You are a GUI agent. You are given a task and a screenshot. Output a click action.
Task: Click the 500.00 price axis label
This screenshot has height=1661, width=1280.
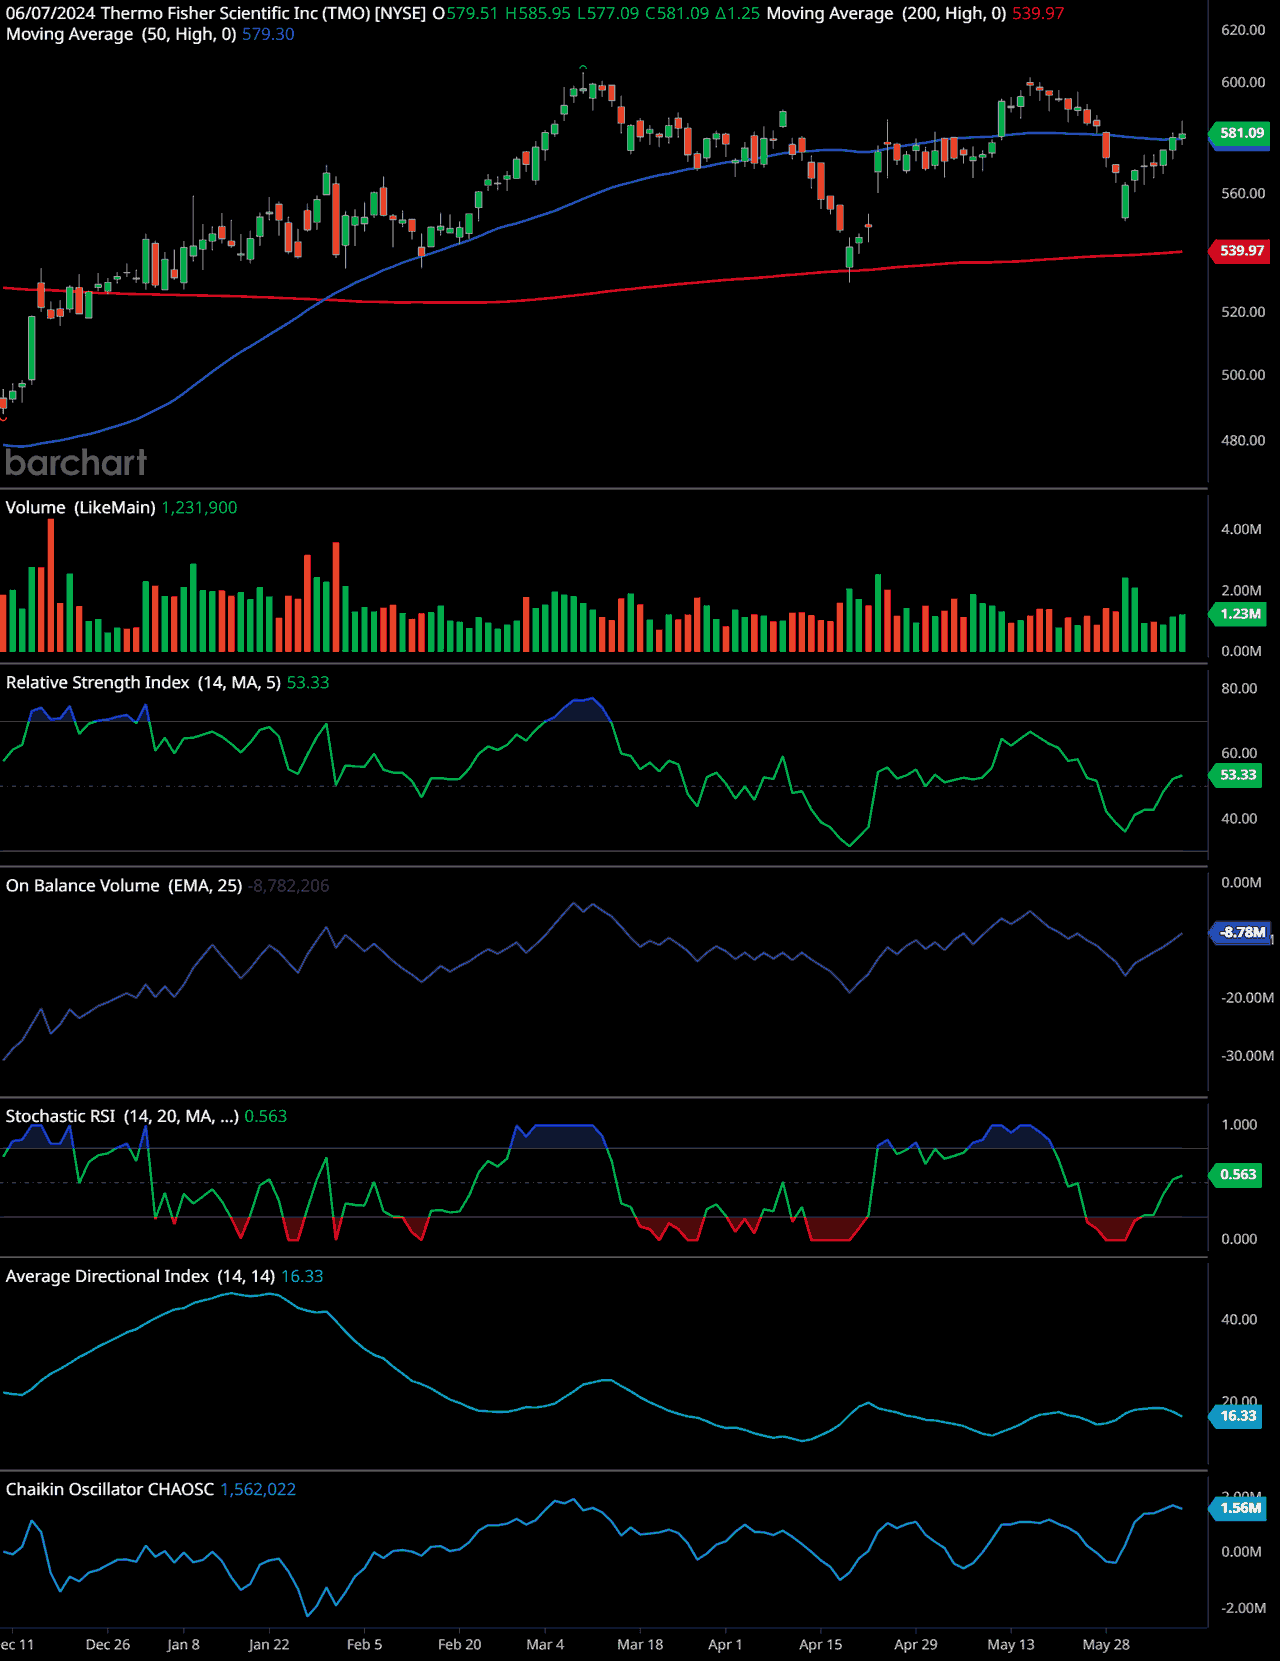(1243, 375)
